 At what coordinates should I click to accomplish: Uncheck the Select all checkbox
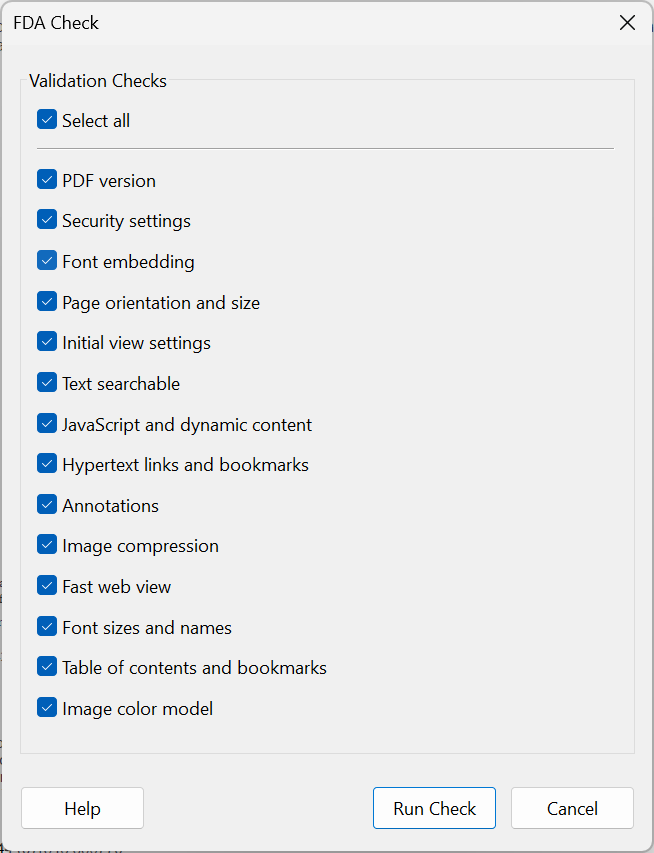[46, 119]
